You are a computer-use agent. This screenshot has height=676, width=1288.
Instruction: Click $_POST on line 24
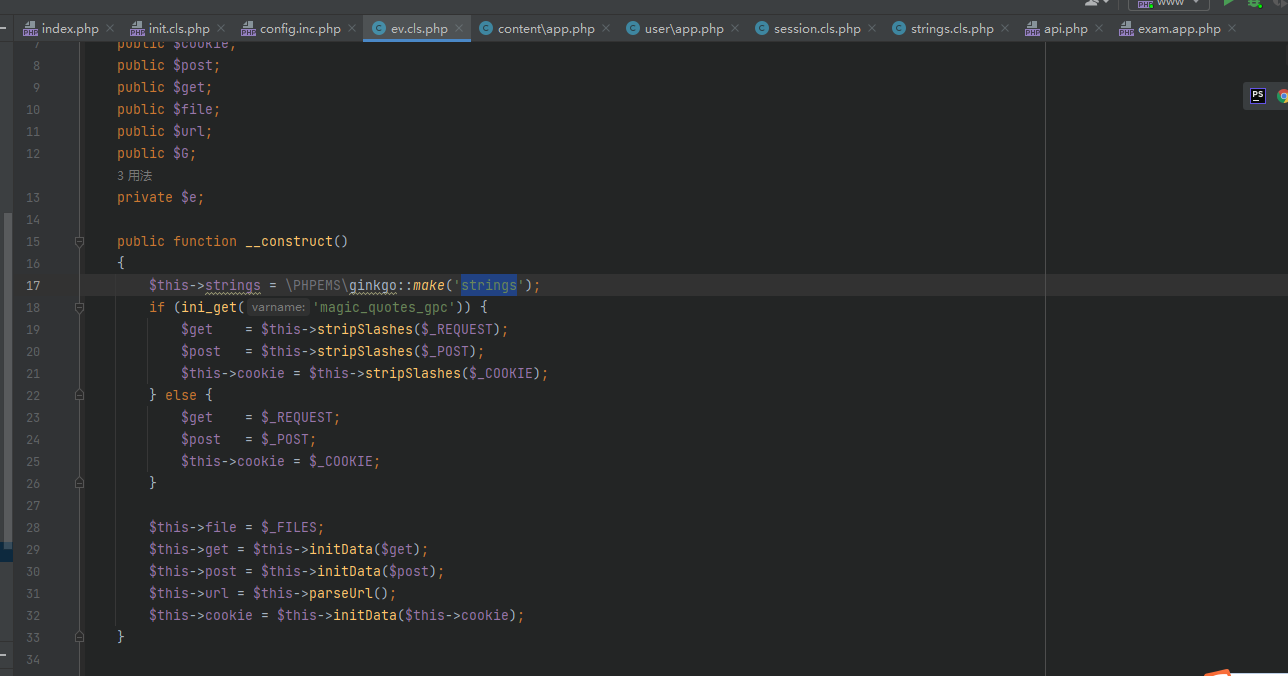click(284, 439)
